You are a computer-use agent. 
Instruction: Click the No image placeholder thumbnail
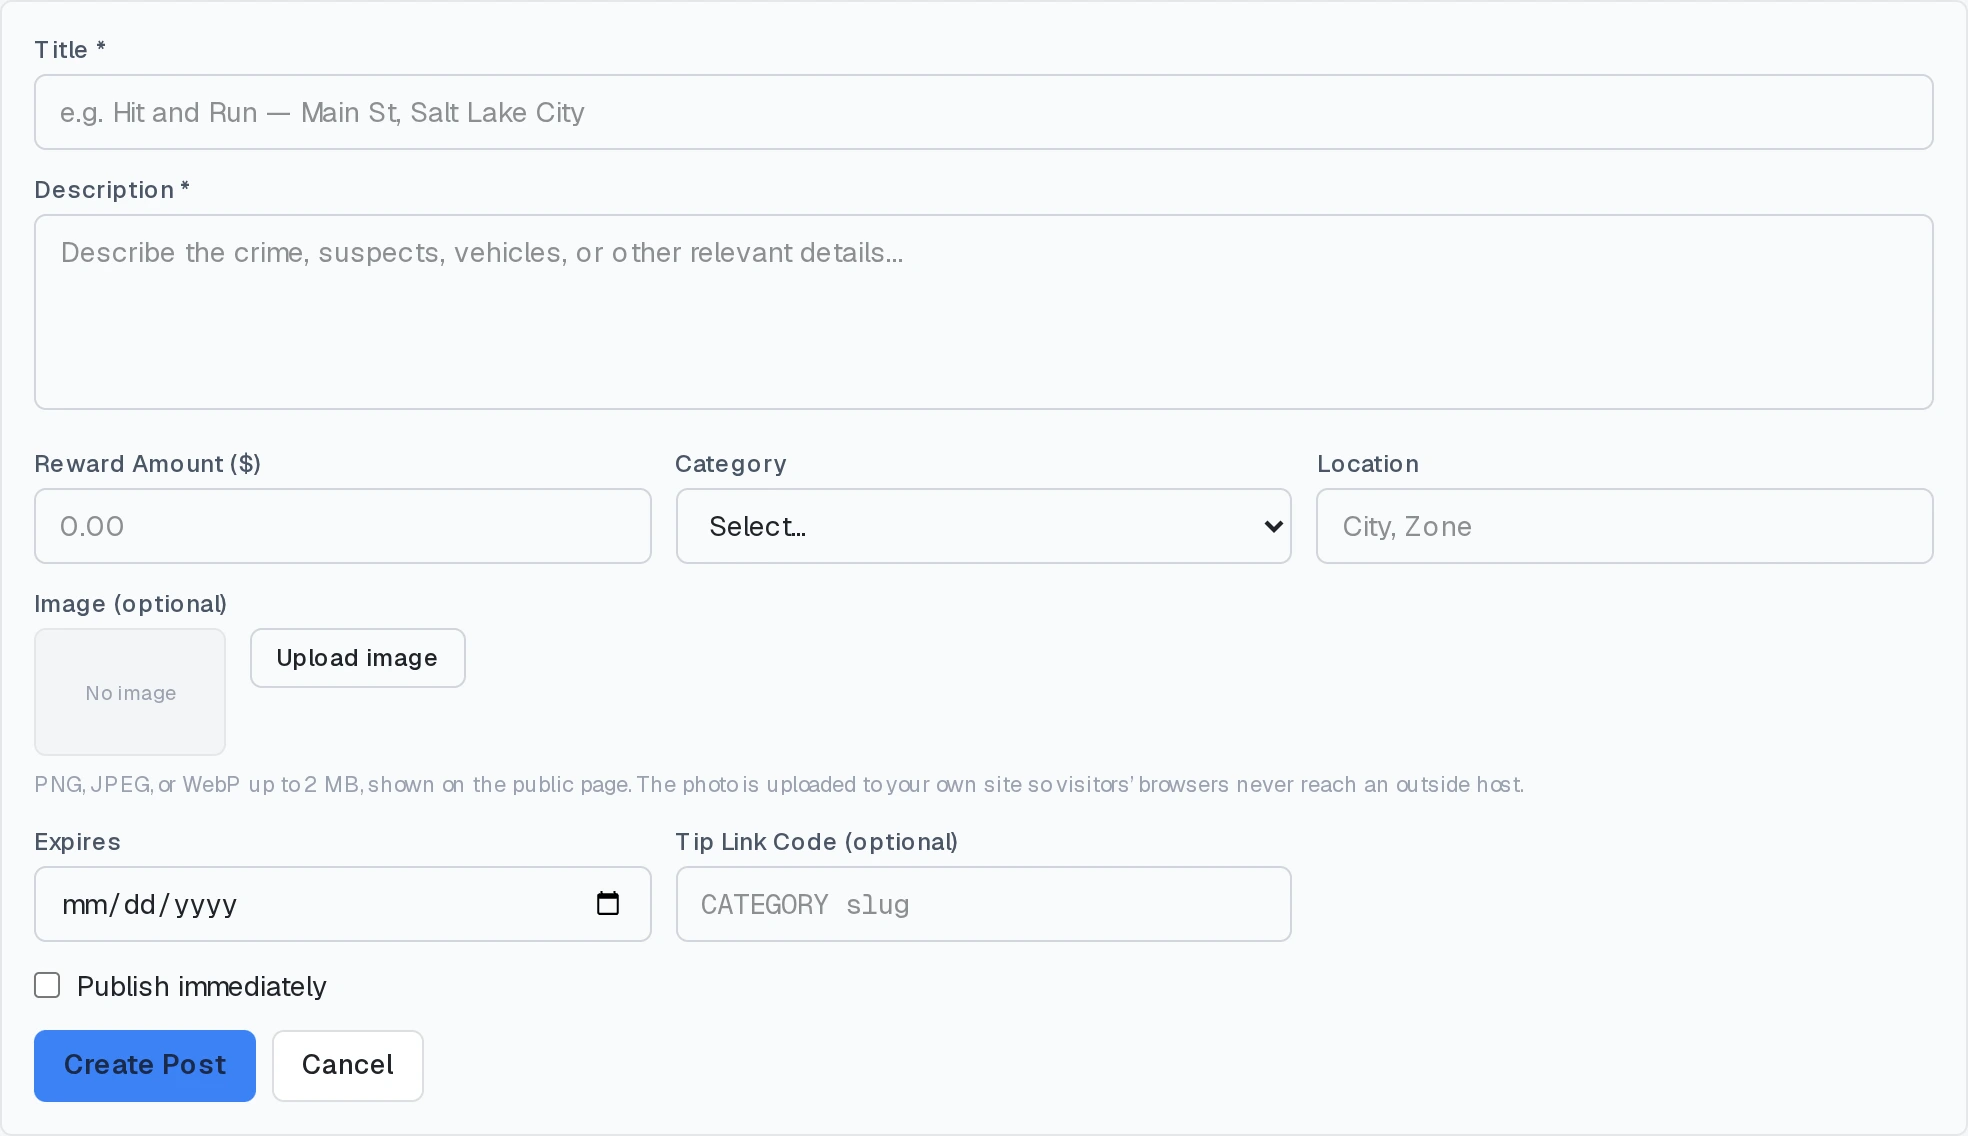(130, 692)
